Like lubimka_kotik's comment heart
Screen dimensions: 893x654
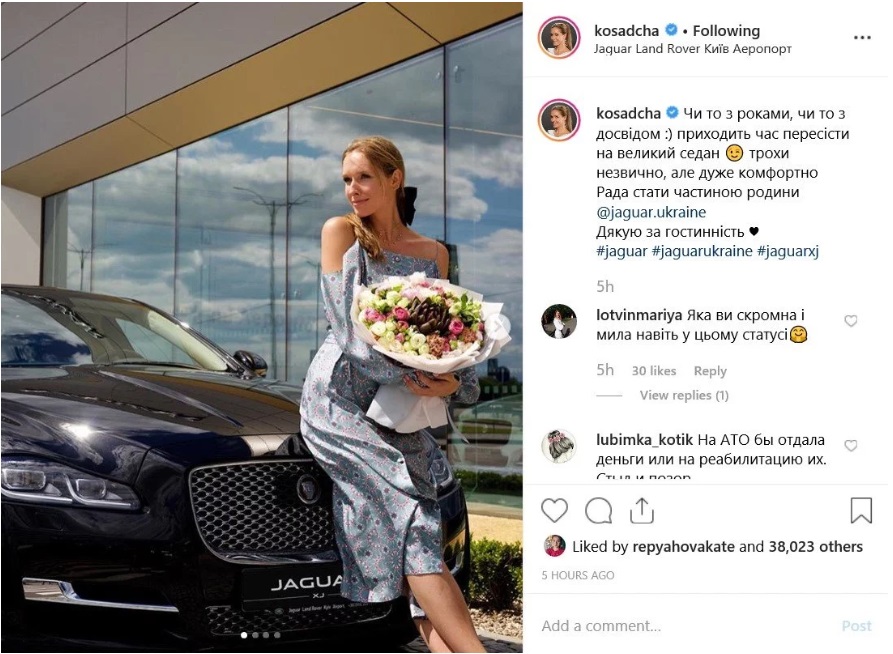point(851,445)
